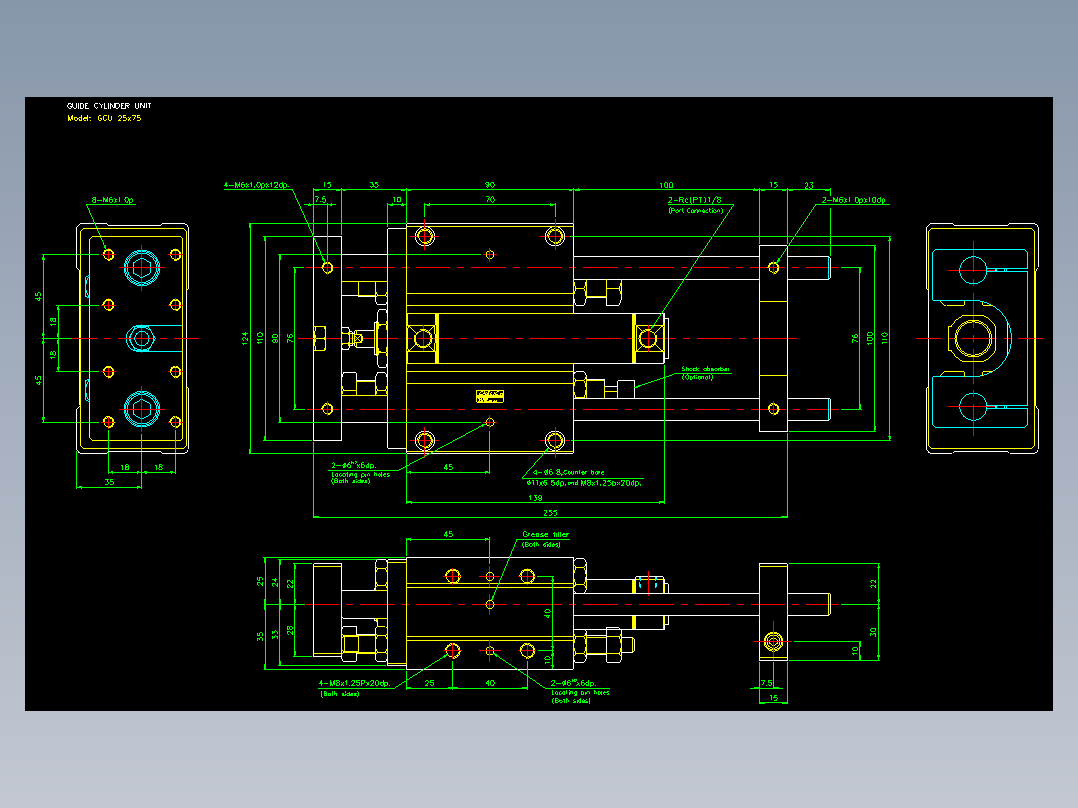Click the "8-M6x1.0p" hole callout
The image size is (1078, 808).
click(x=113, y=200)
